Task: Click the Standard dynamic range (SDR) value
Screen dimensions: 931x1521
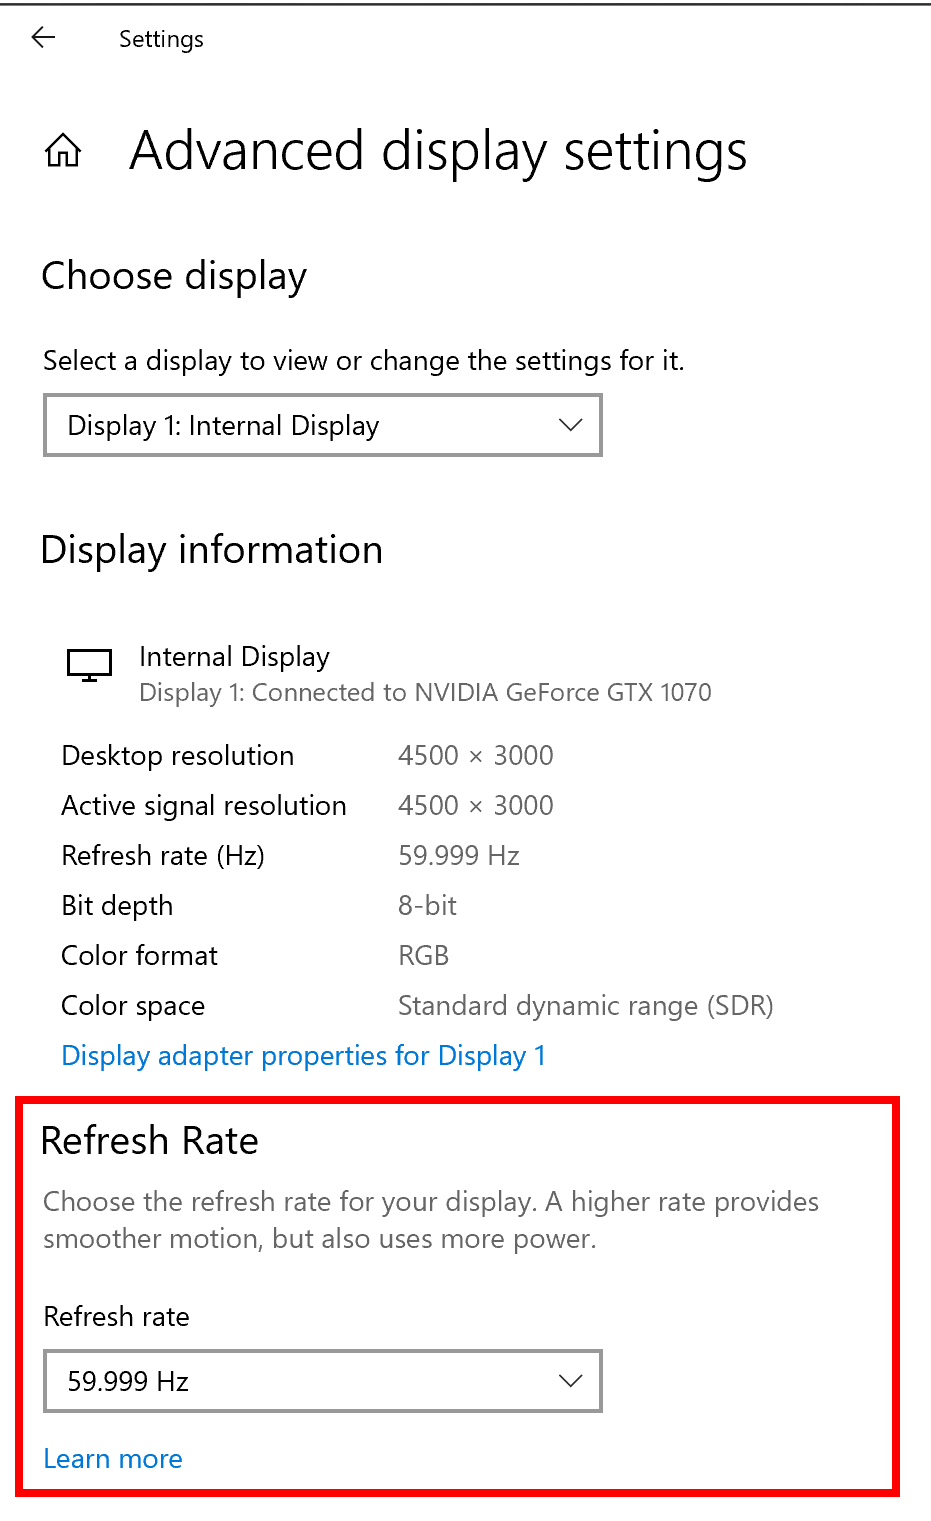Action: pos(585,1005)
